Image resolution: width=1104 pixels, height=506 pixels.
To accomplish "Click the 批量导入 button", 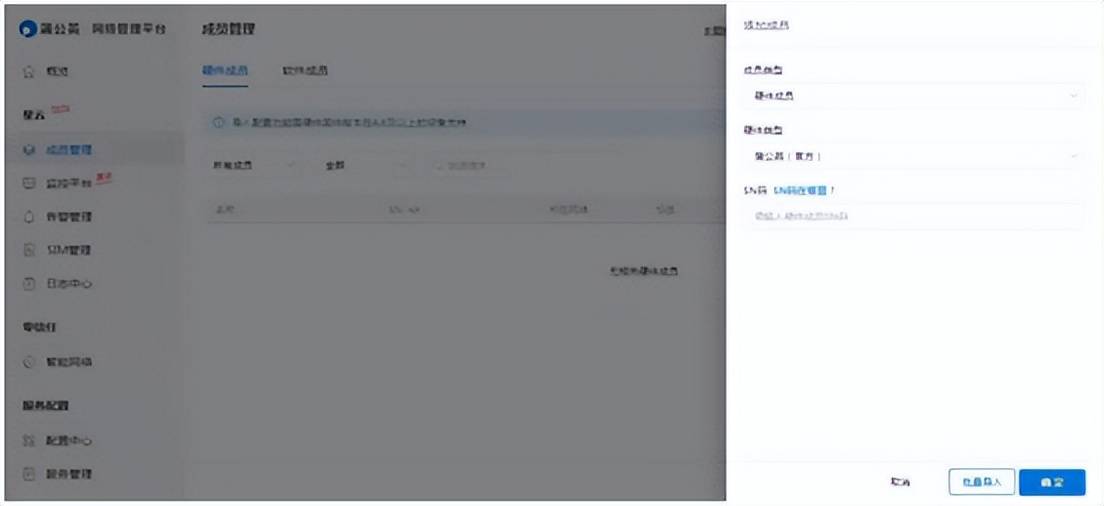I will coord(982,483).
